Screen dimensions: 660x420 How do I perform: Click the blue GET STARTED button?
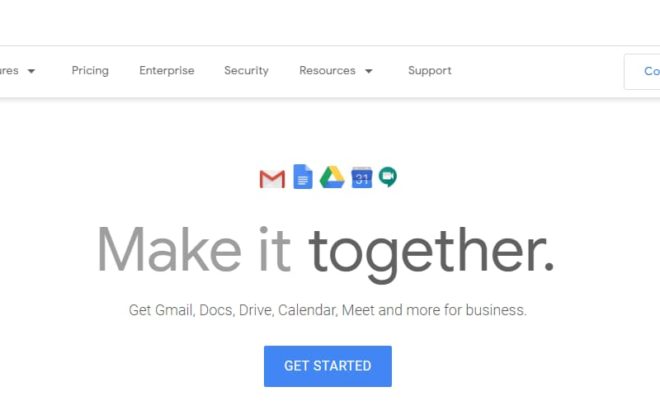328,366
